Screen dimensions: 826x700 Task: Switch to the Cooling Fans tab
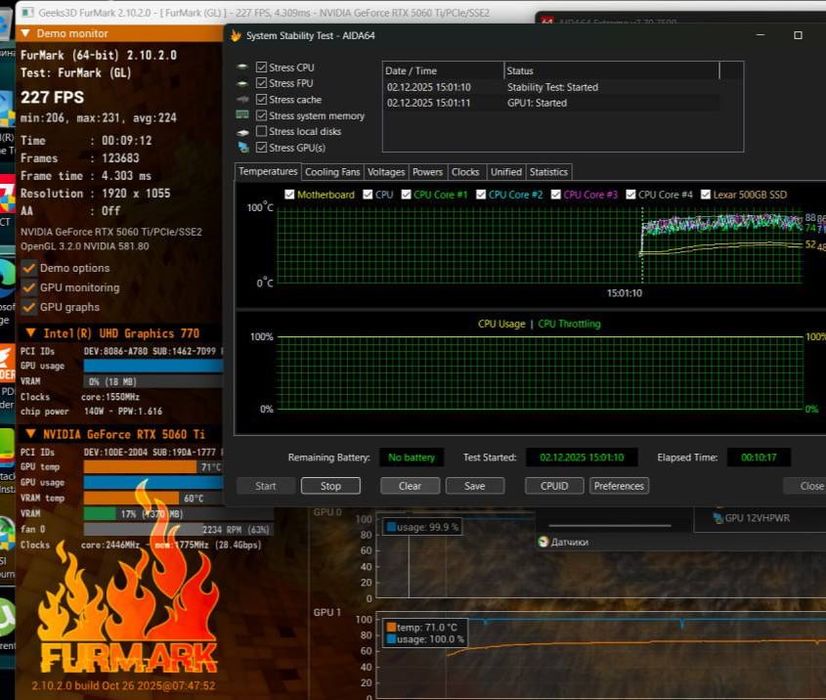tap(332, 172)
